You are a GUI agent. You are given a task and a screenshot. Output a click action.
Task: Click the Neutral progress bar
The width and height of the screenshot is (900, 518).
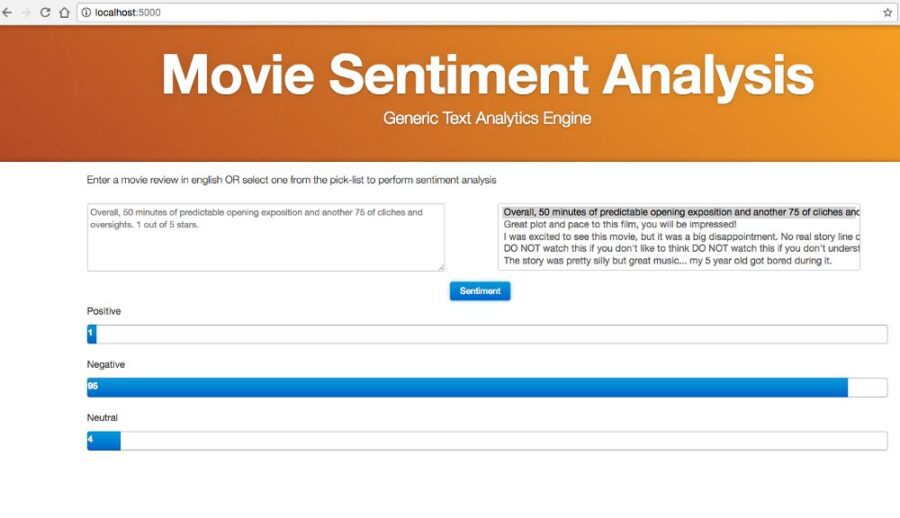click(487, 441)
